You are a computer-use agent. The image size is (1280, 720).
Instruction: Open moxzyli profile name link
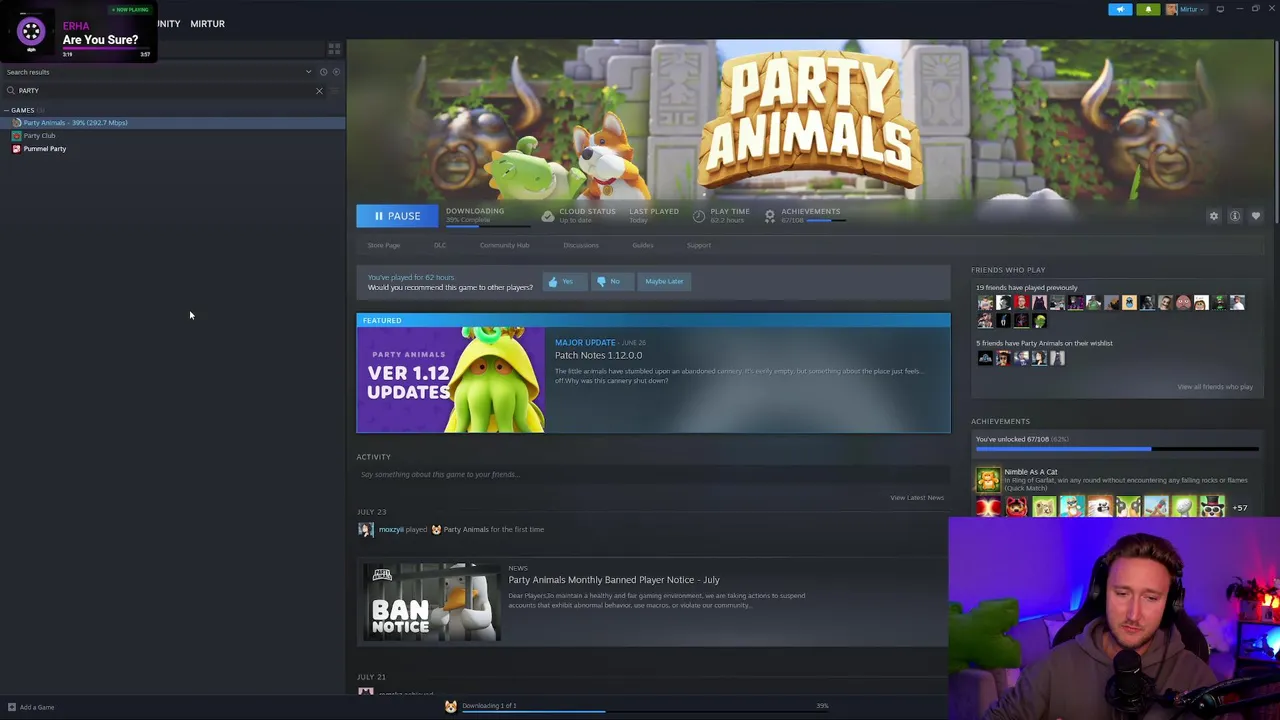pyautogui.click(x=390, y=530)
